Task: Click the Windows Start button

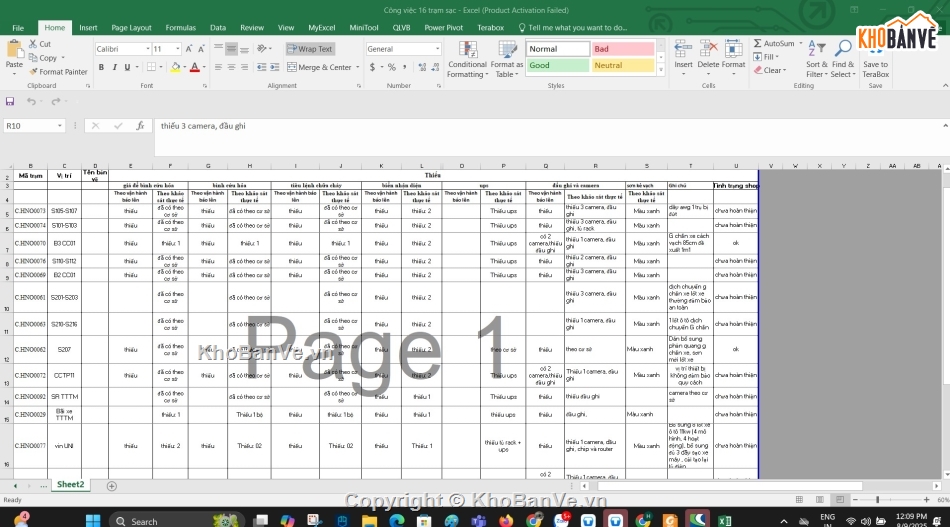Action: 93,520
